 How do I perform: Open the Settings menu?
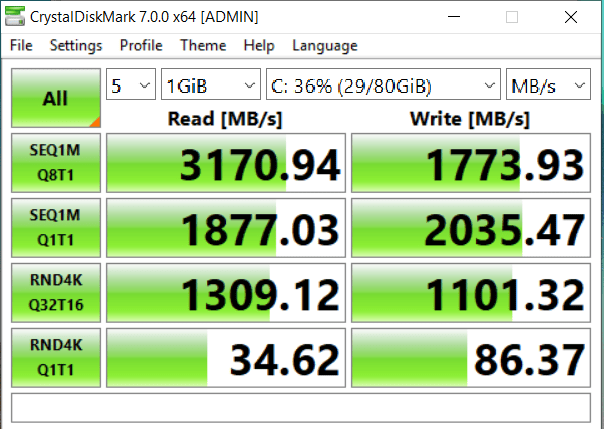[76, 45]
